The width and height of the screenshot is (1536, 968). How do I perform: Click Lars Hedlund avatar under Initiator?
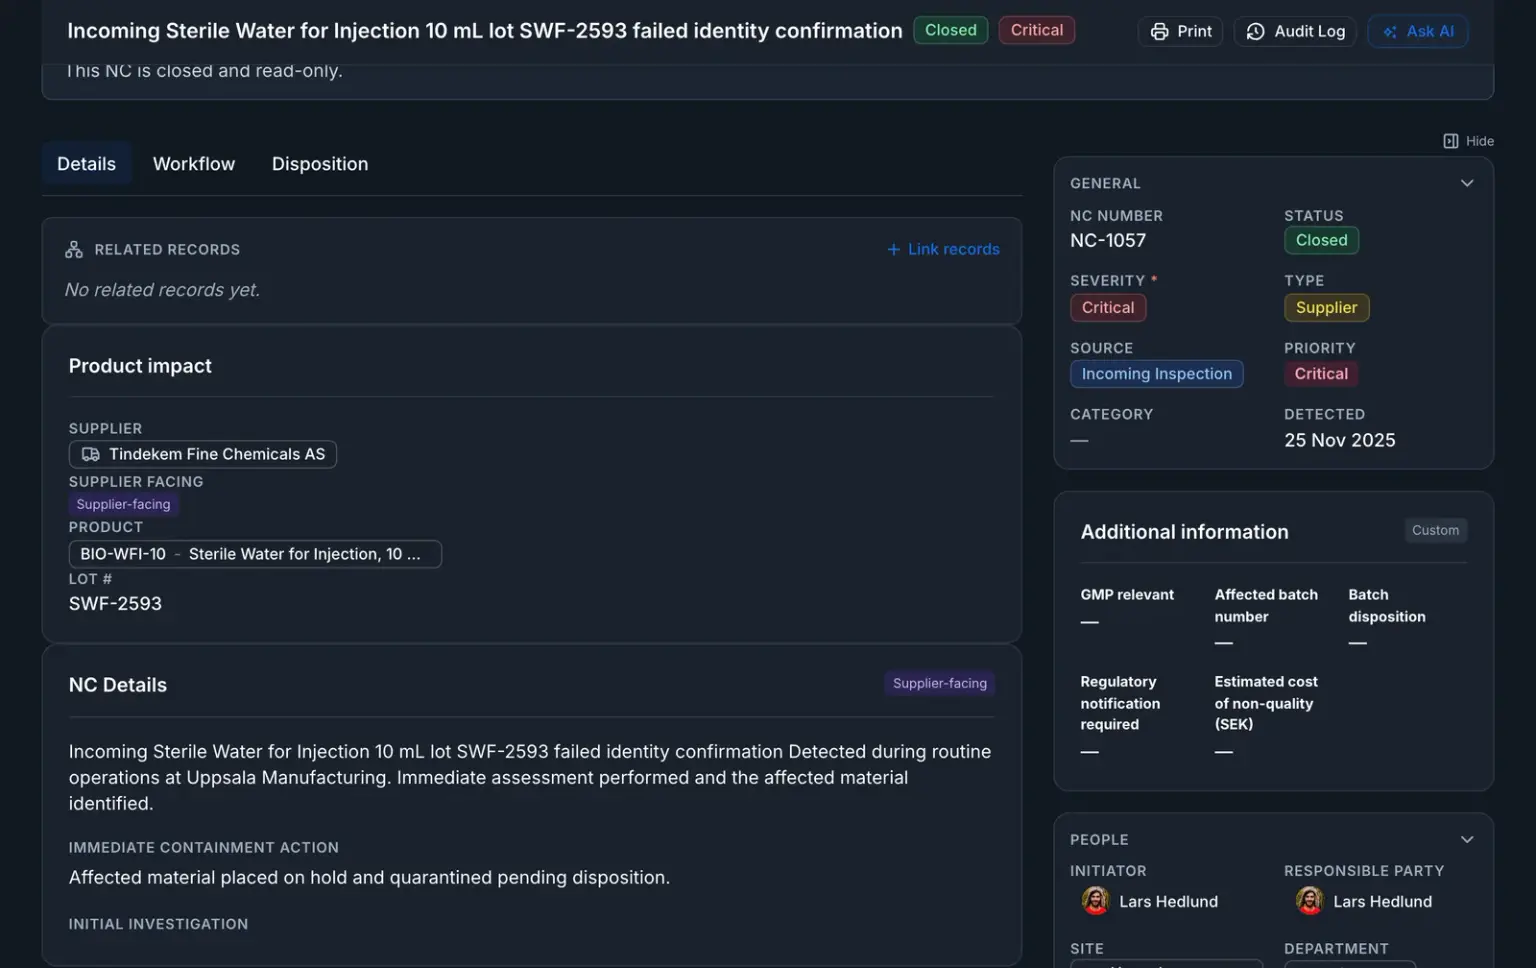(x=1096, y=901)
